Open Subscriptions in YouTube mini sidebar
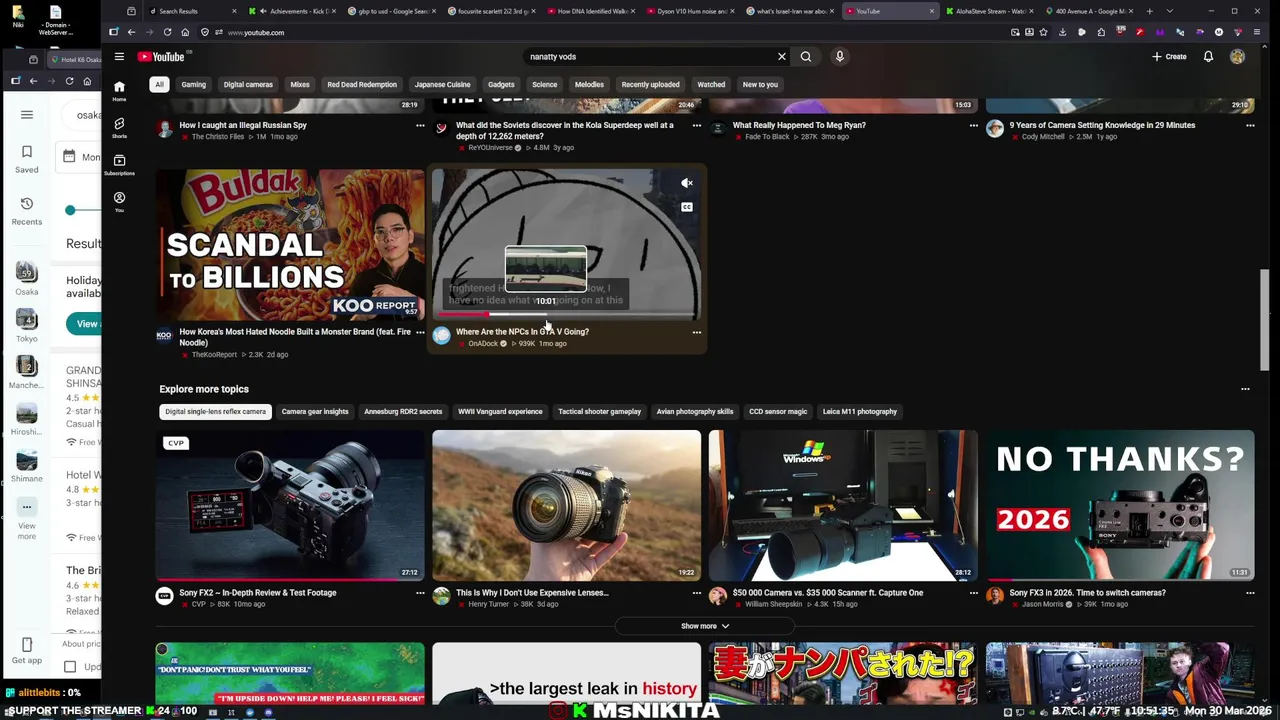The height and width of the screenshot is (720, 1280). click(119, 165)
